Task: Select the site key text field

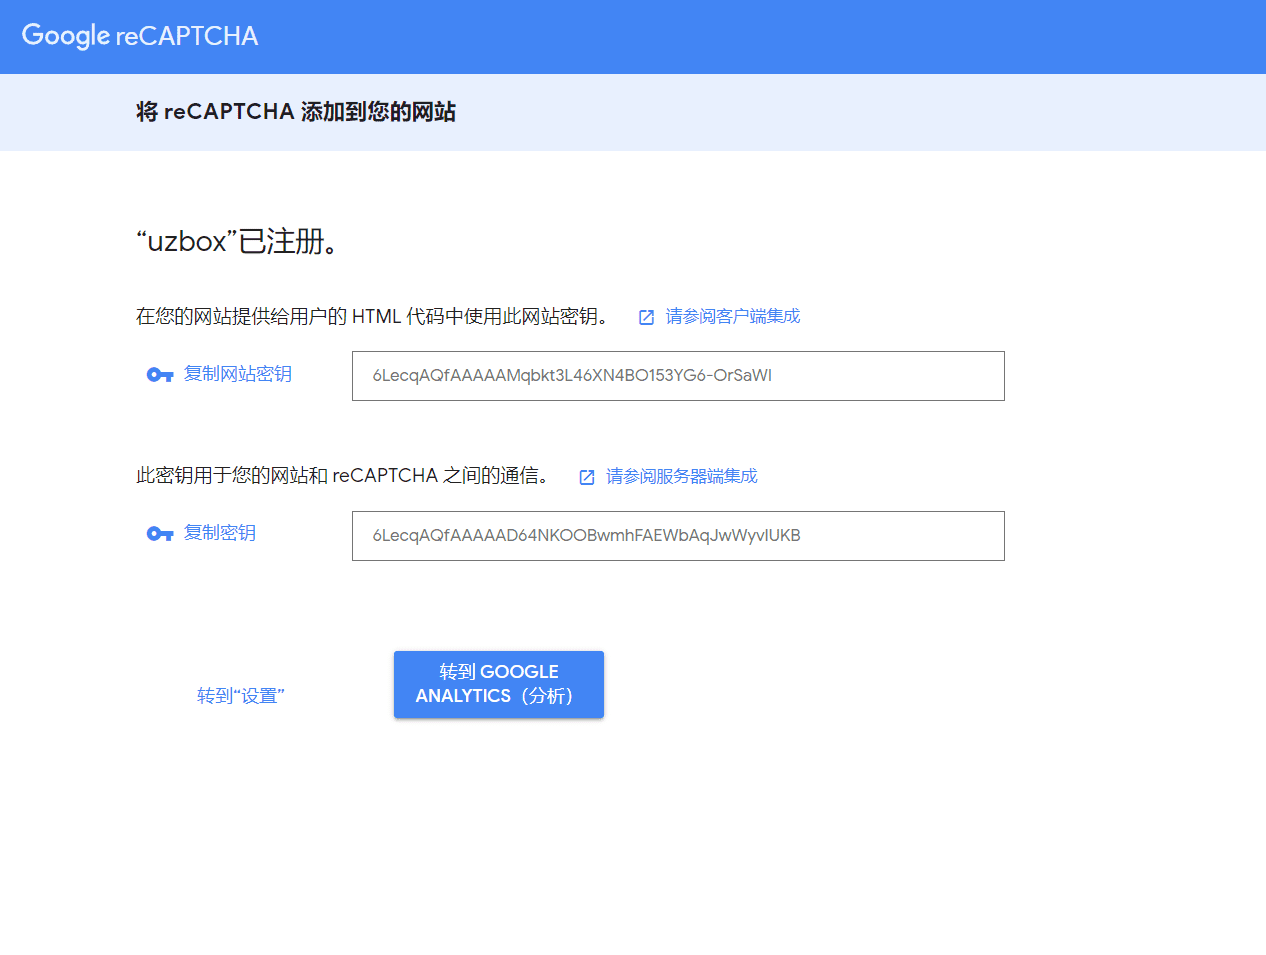Action: [x=678, y=376]
